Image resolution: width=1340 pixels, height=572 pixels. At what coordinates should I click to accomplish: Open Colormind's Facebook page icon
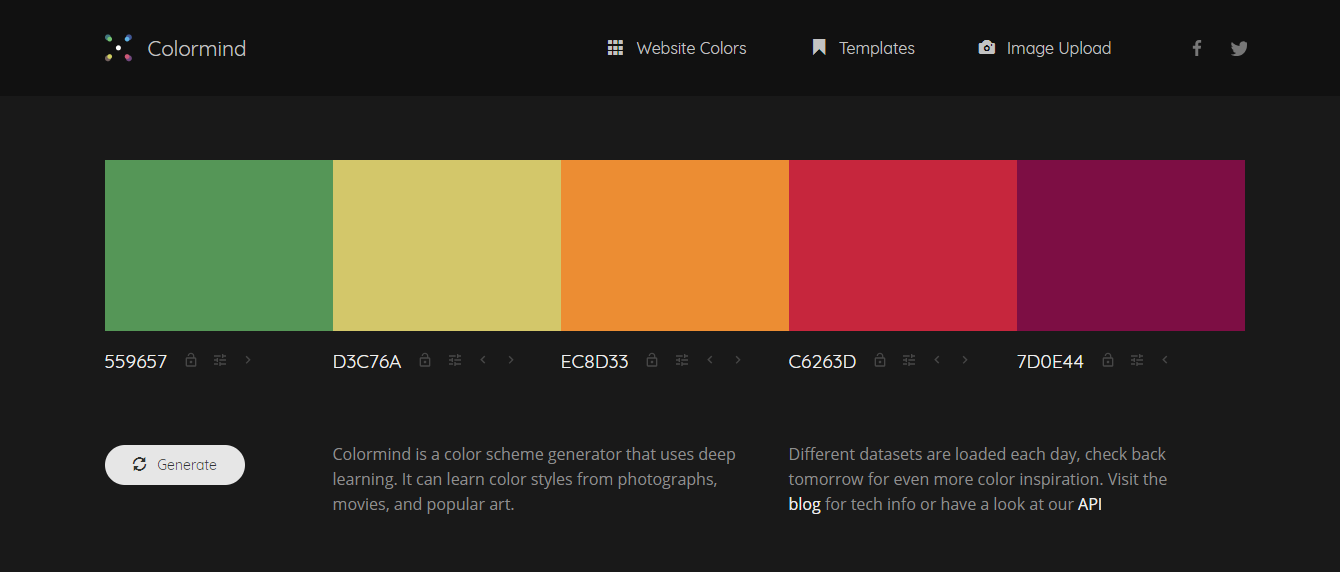[x=1196, y=48]
